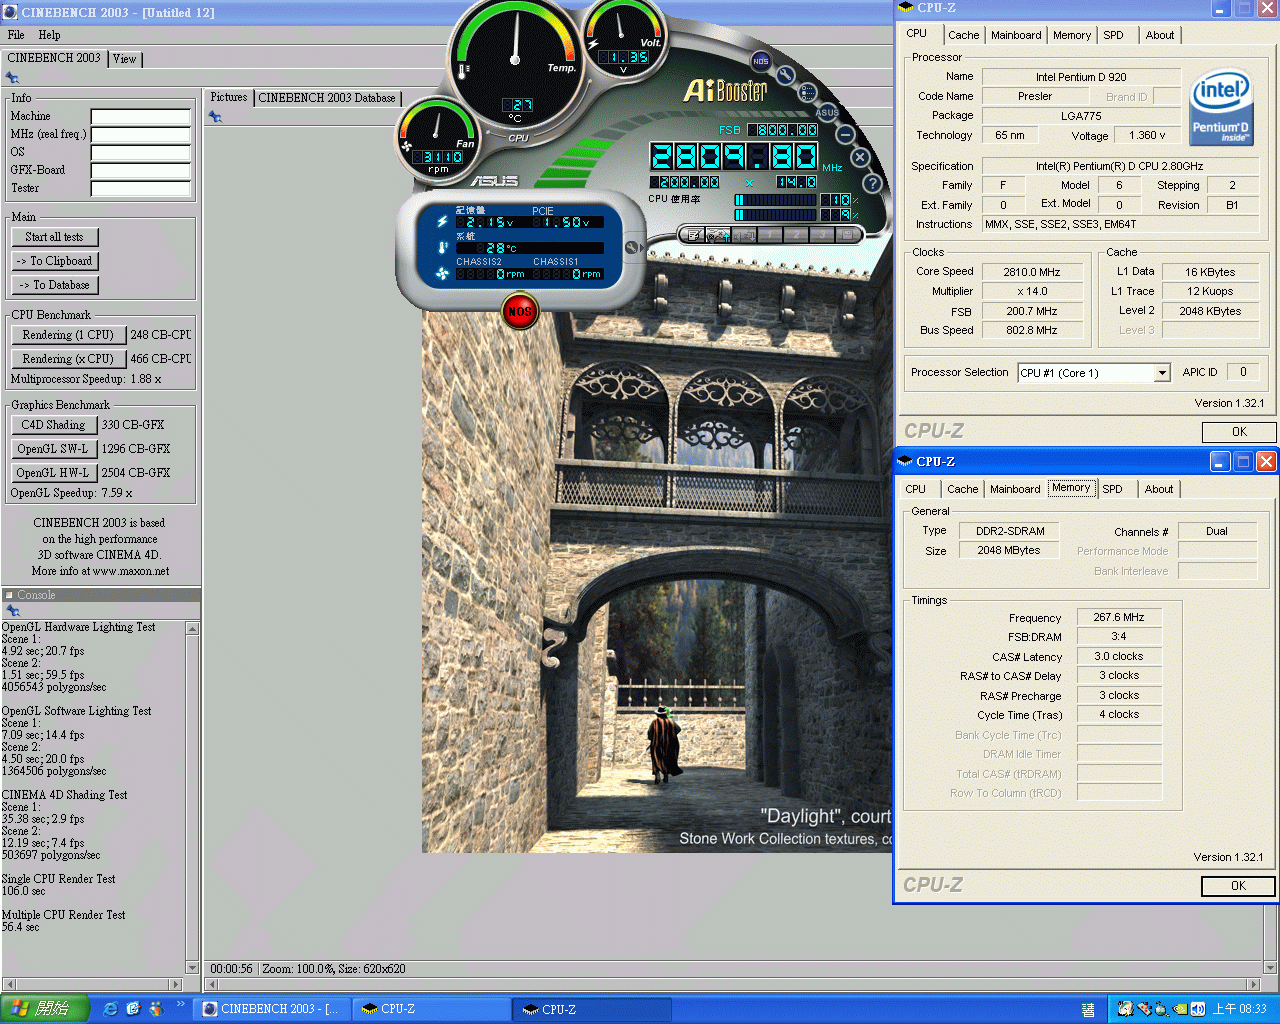Click AI Booster round X icon
This screenshot has height=1024, width=1280.
860,157
